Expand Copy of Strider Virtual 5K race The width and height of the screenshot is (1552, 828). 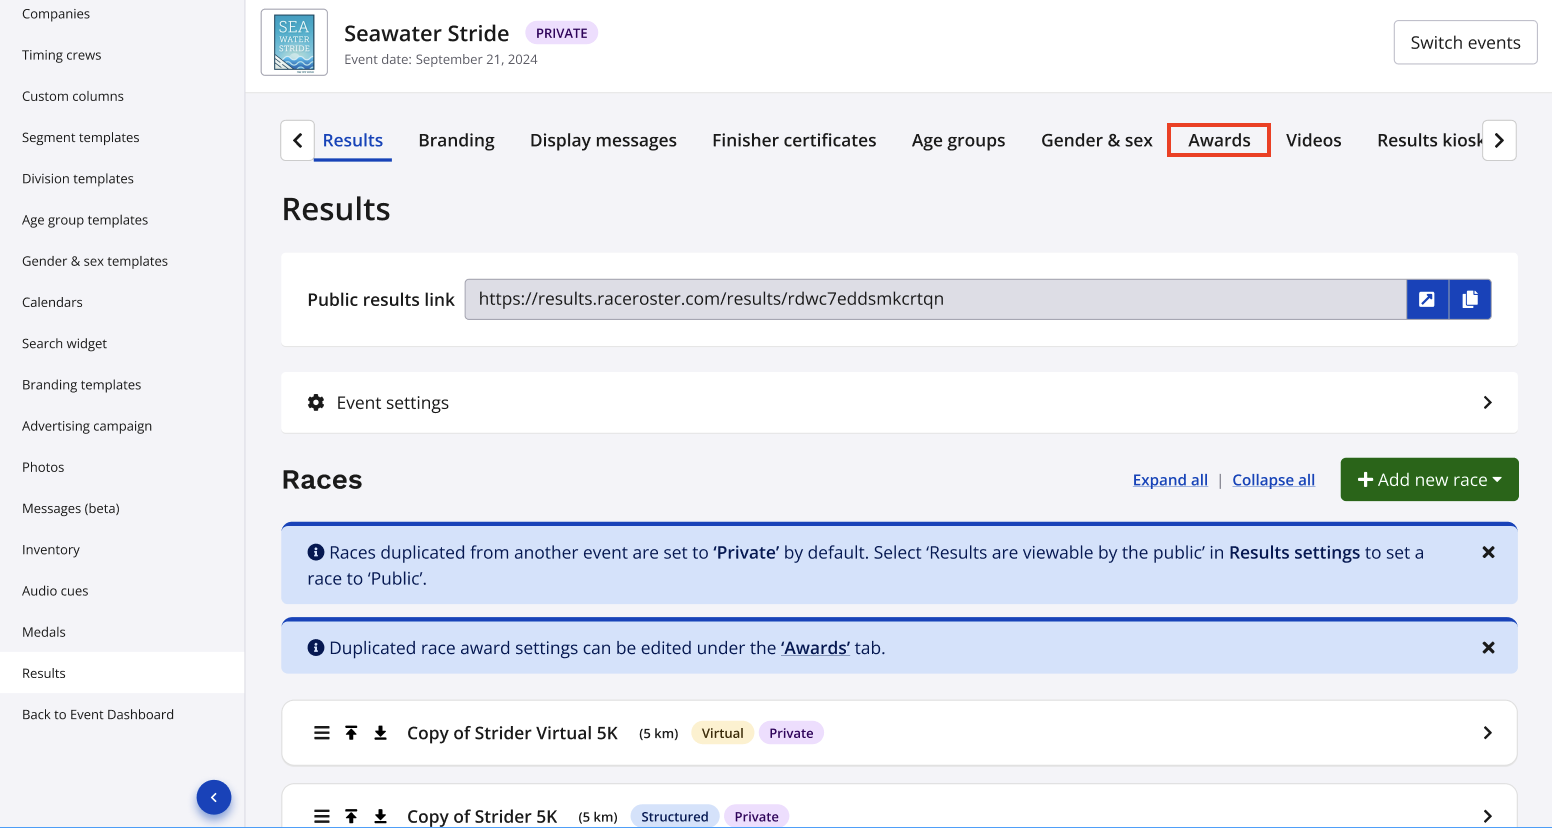point(1487,733)
